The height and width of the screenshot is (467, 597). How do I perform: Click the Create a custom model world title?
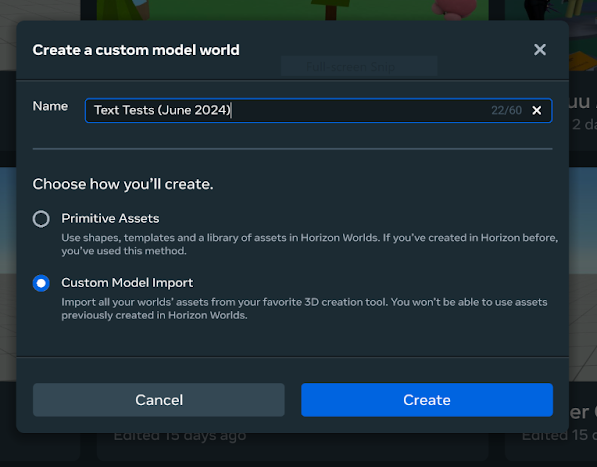(x=136, y=50)
